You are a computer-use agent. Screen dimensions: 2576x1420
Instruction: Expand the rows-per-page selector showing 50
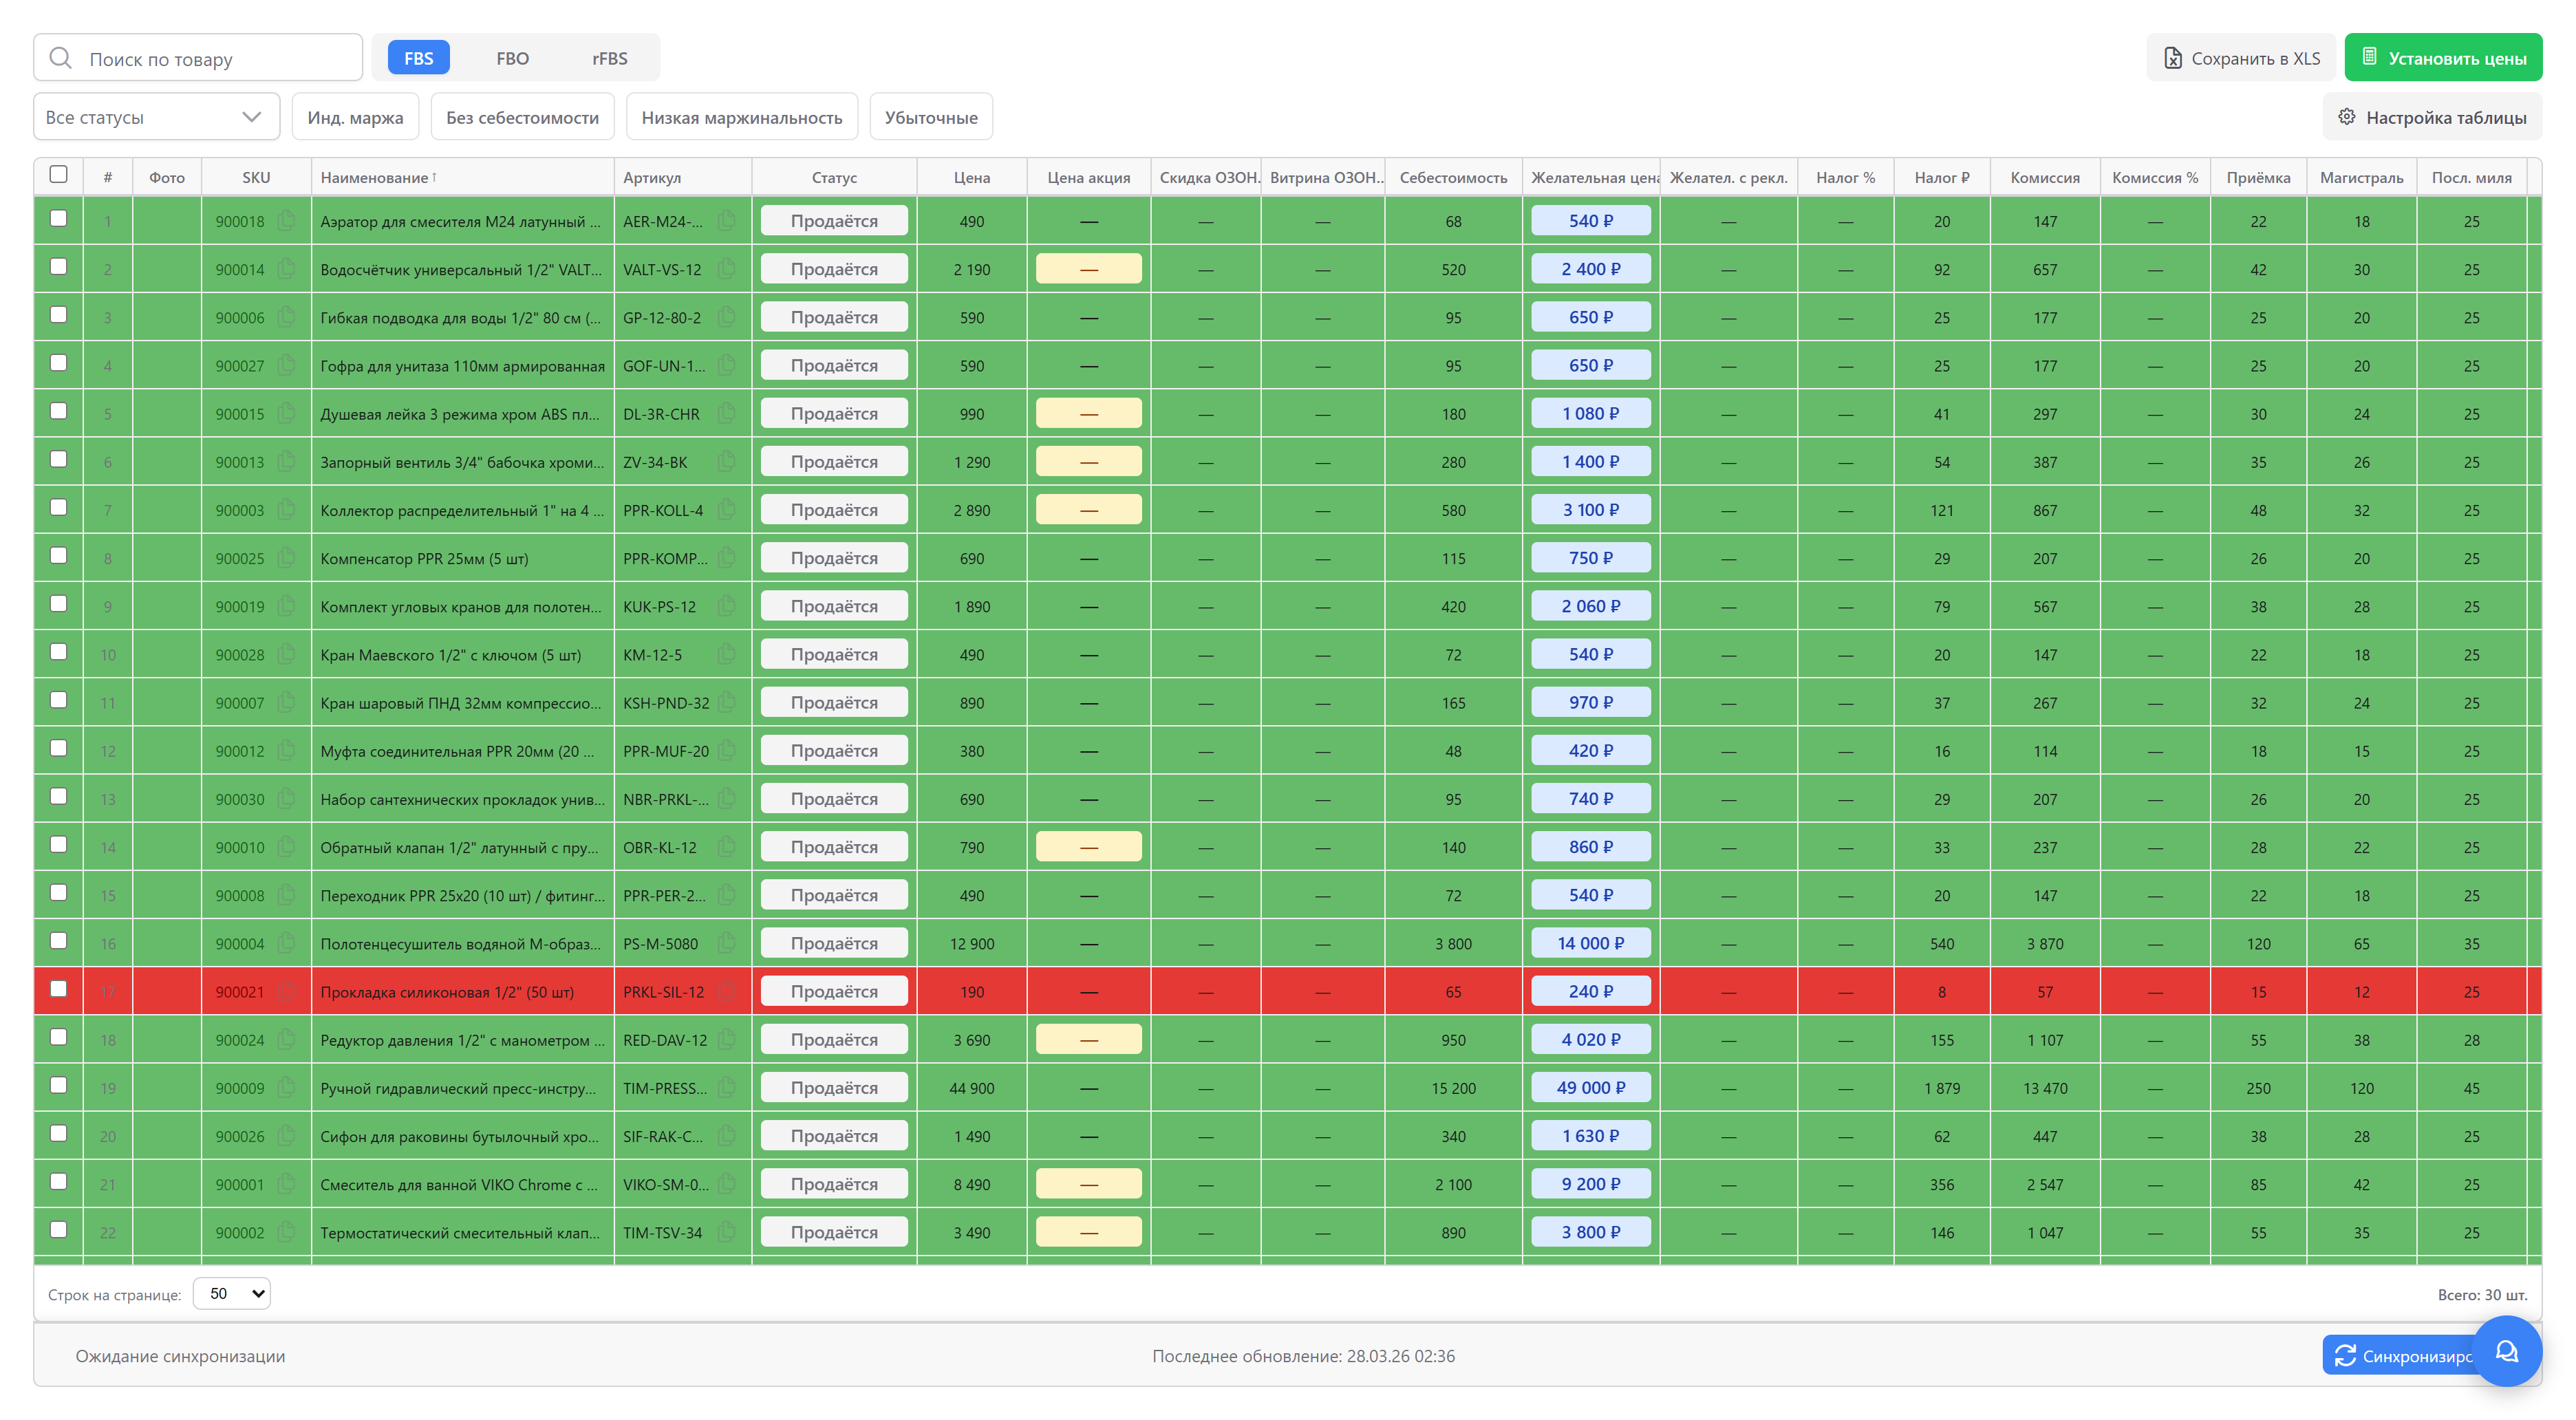[x=231, y=1293]
